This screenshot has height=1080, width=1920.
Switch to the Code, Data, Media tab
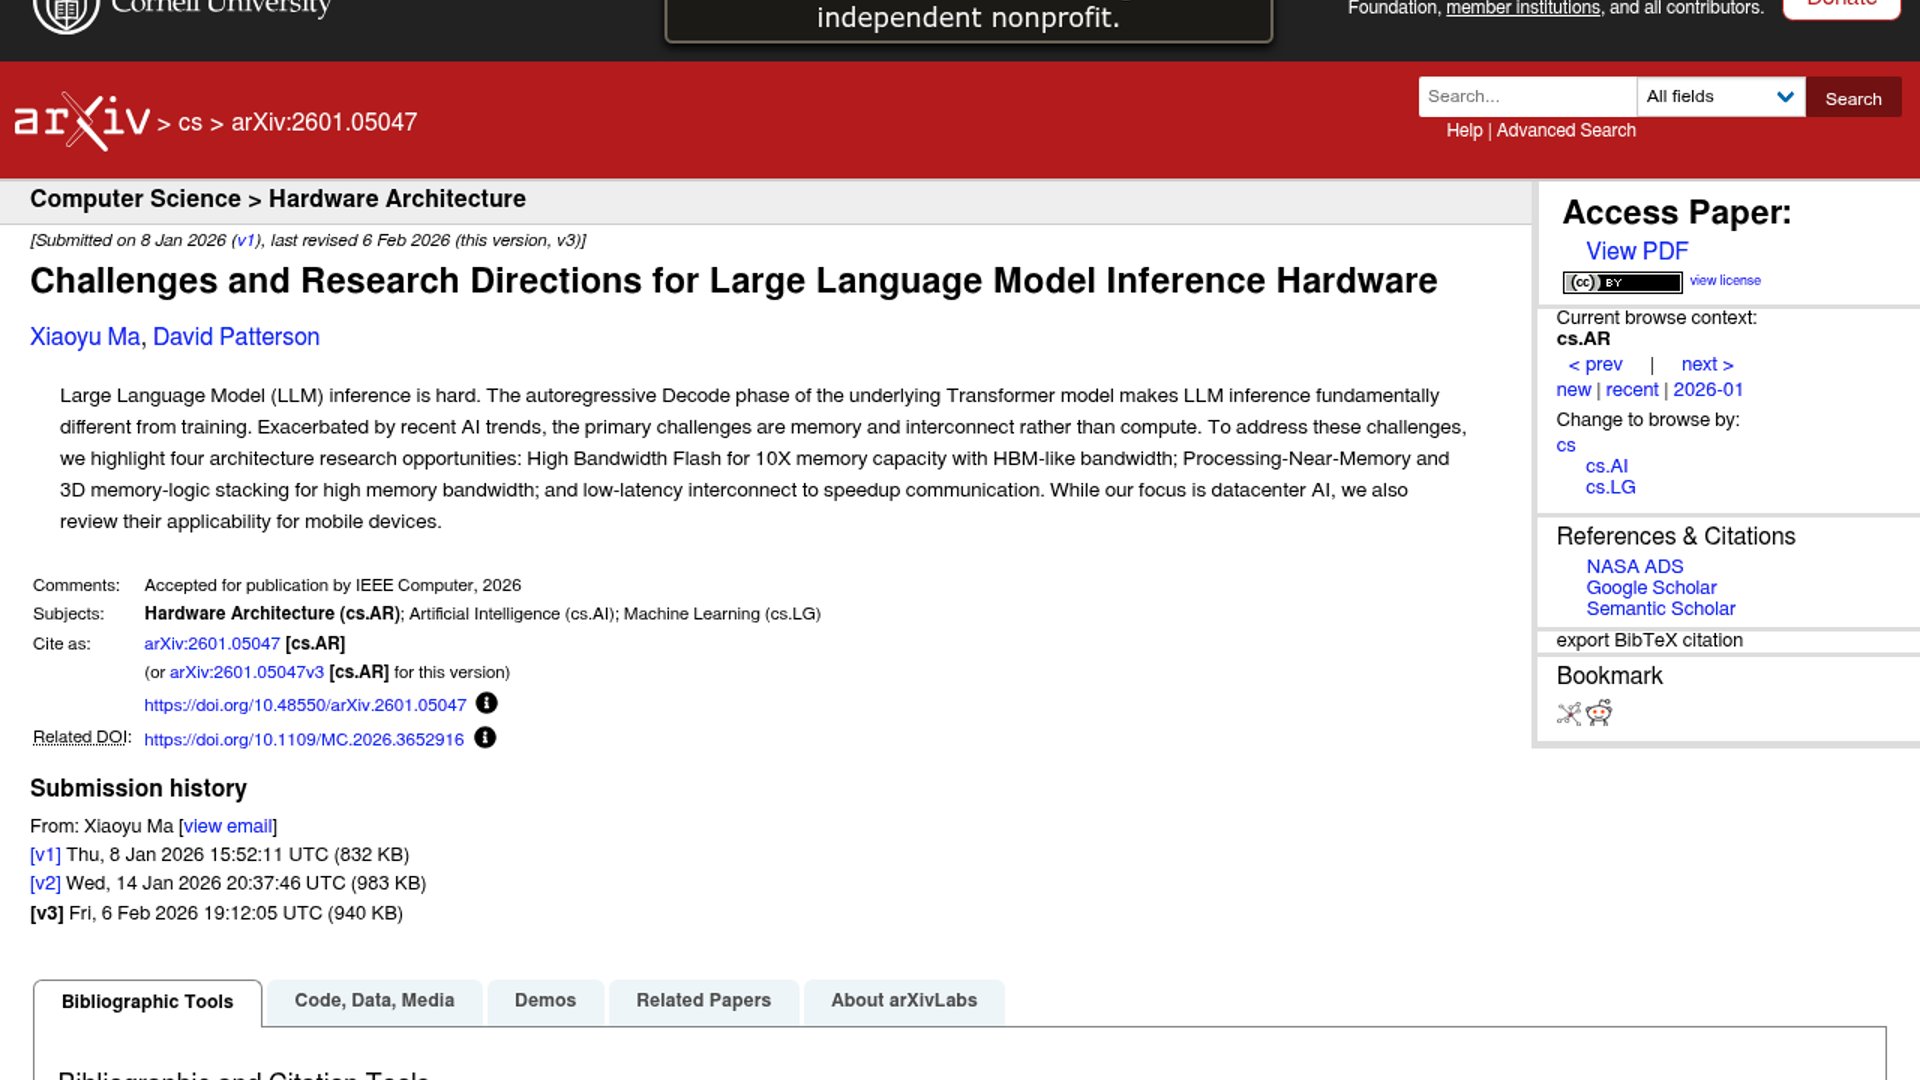click(x=374, y=1001)
